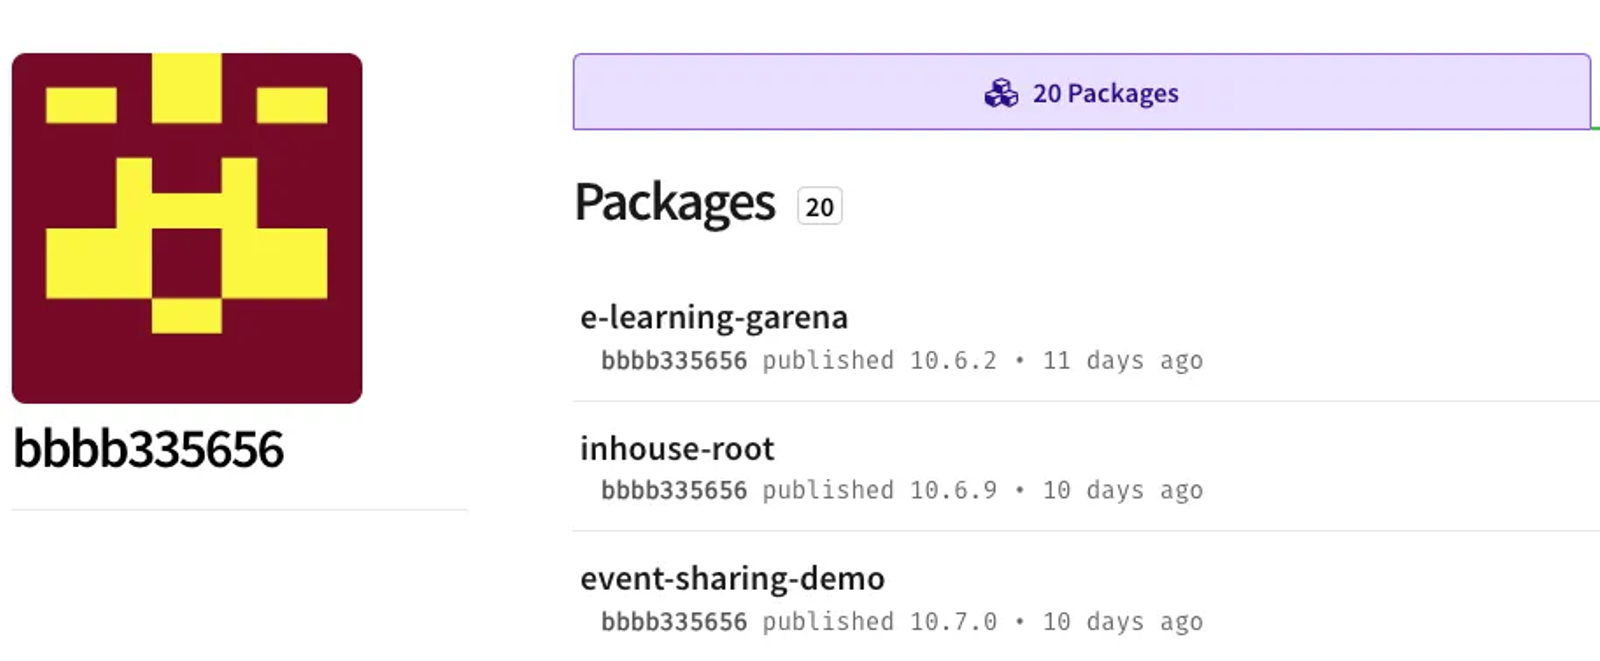
Task: Open the inhouse-root package
Action: 677,449
